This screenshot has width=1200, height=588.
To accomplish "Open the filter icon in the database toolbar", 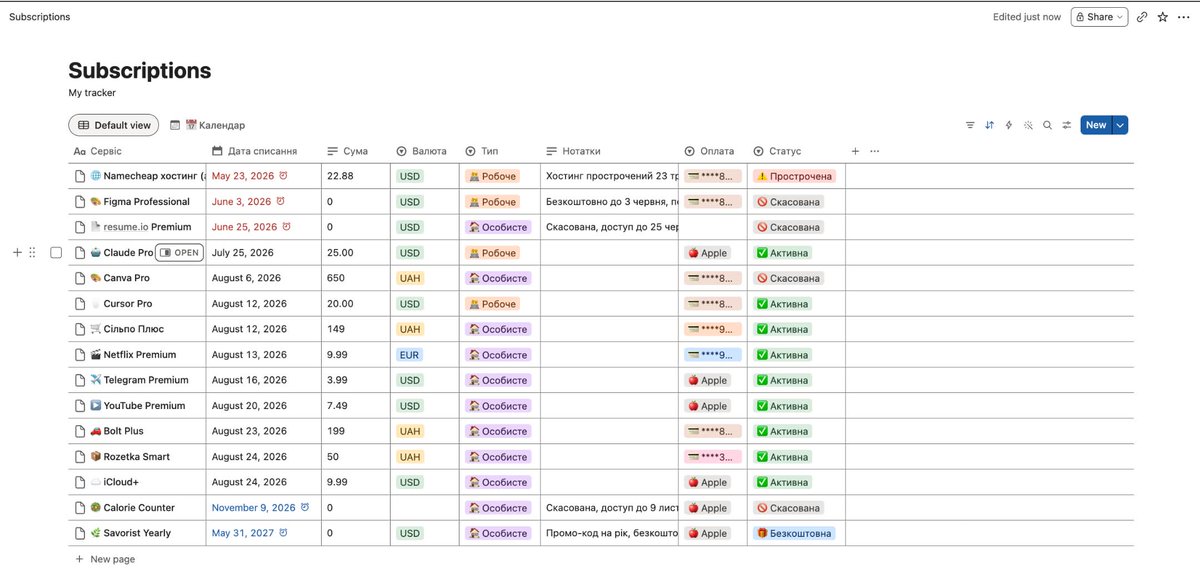I will pos(970,125).
